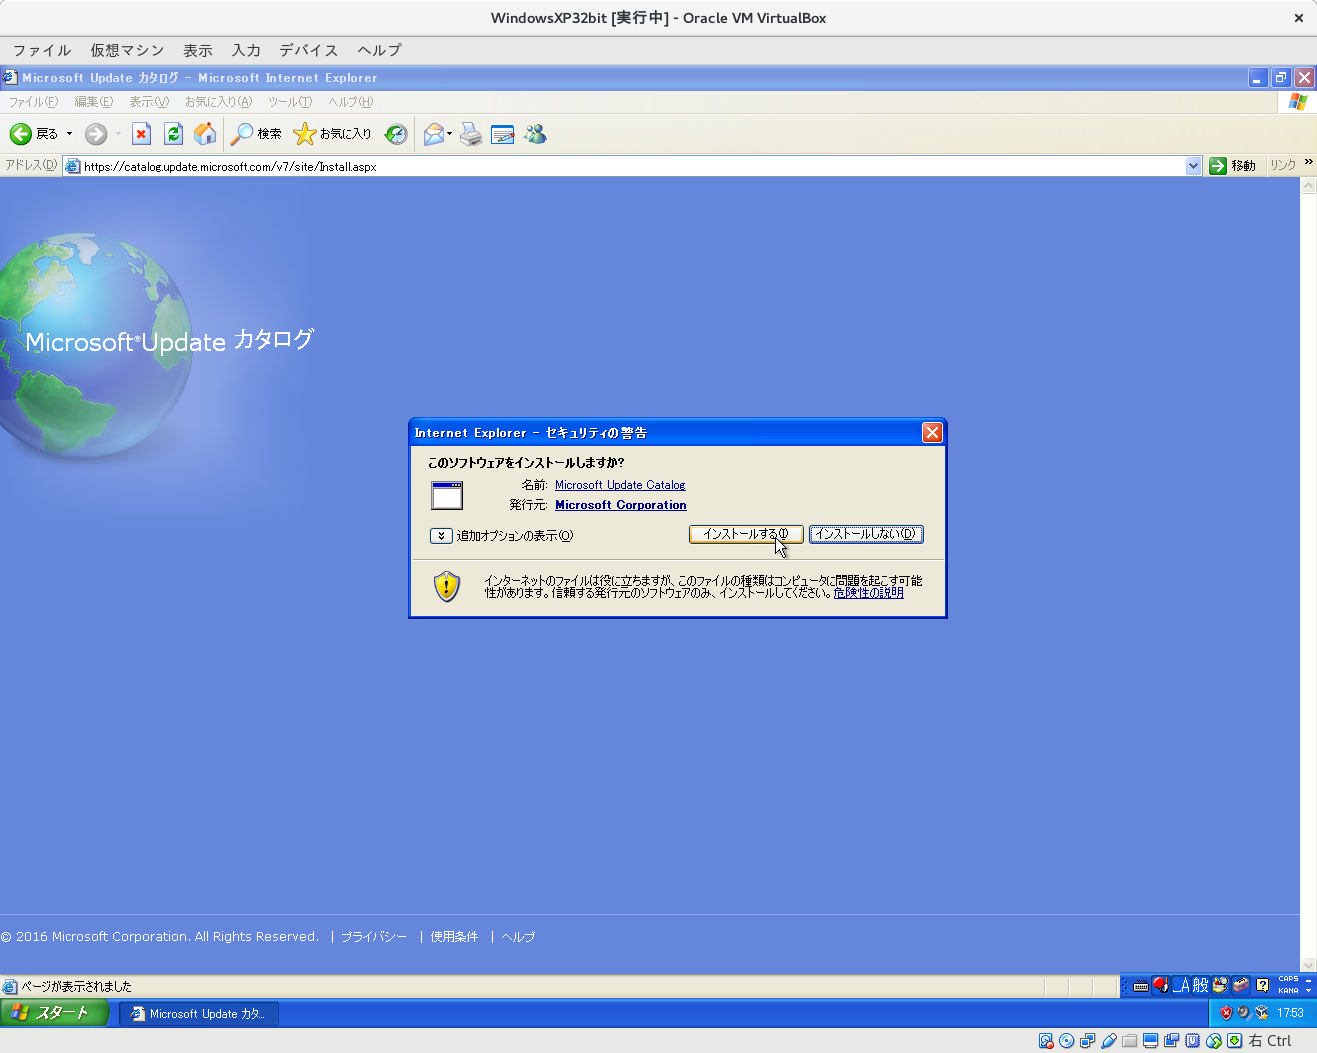Click the red security alert shield tray icon
The image size is (1317, 1053).
(1226, 1013)
